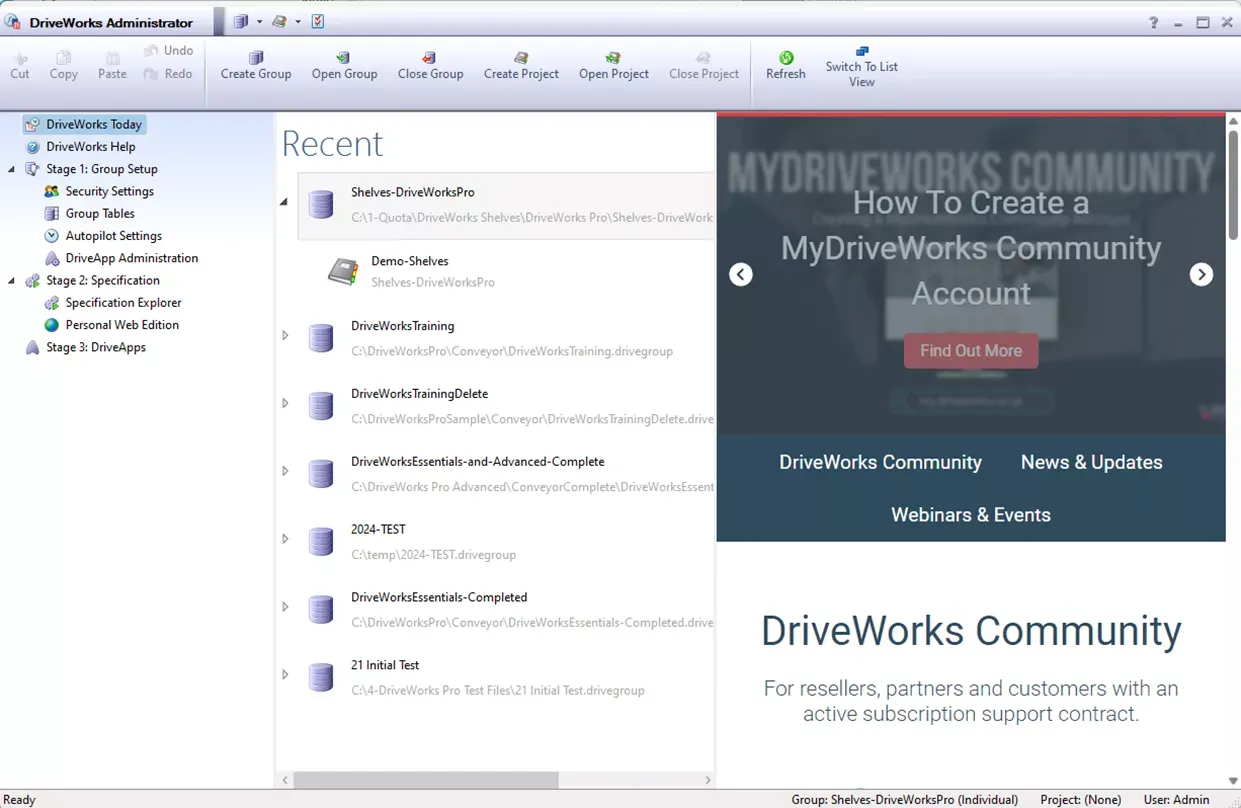Select the 2024-TEST group entry
The width and height of the screenshot is (1241, 808).
(x=506, y=541)
